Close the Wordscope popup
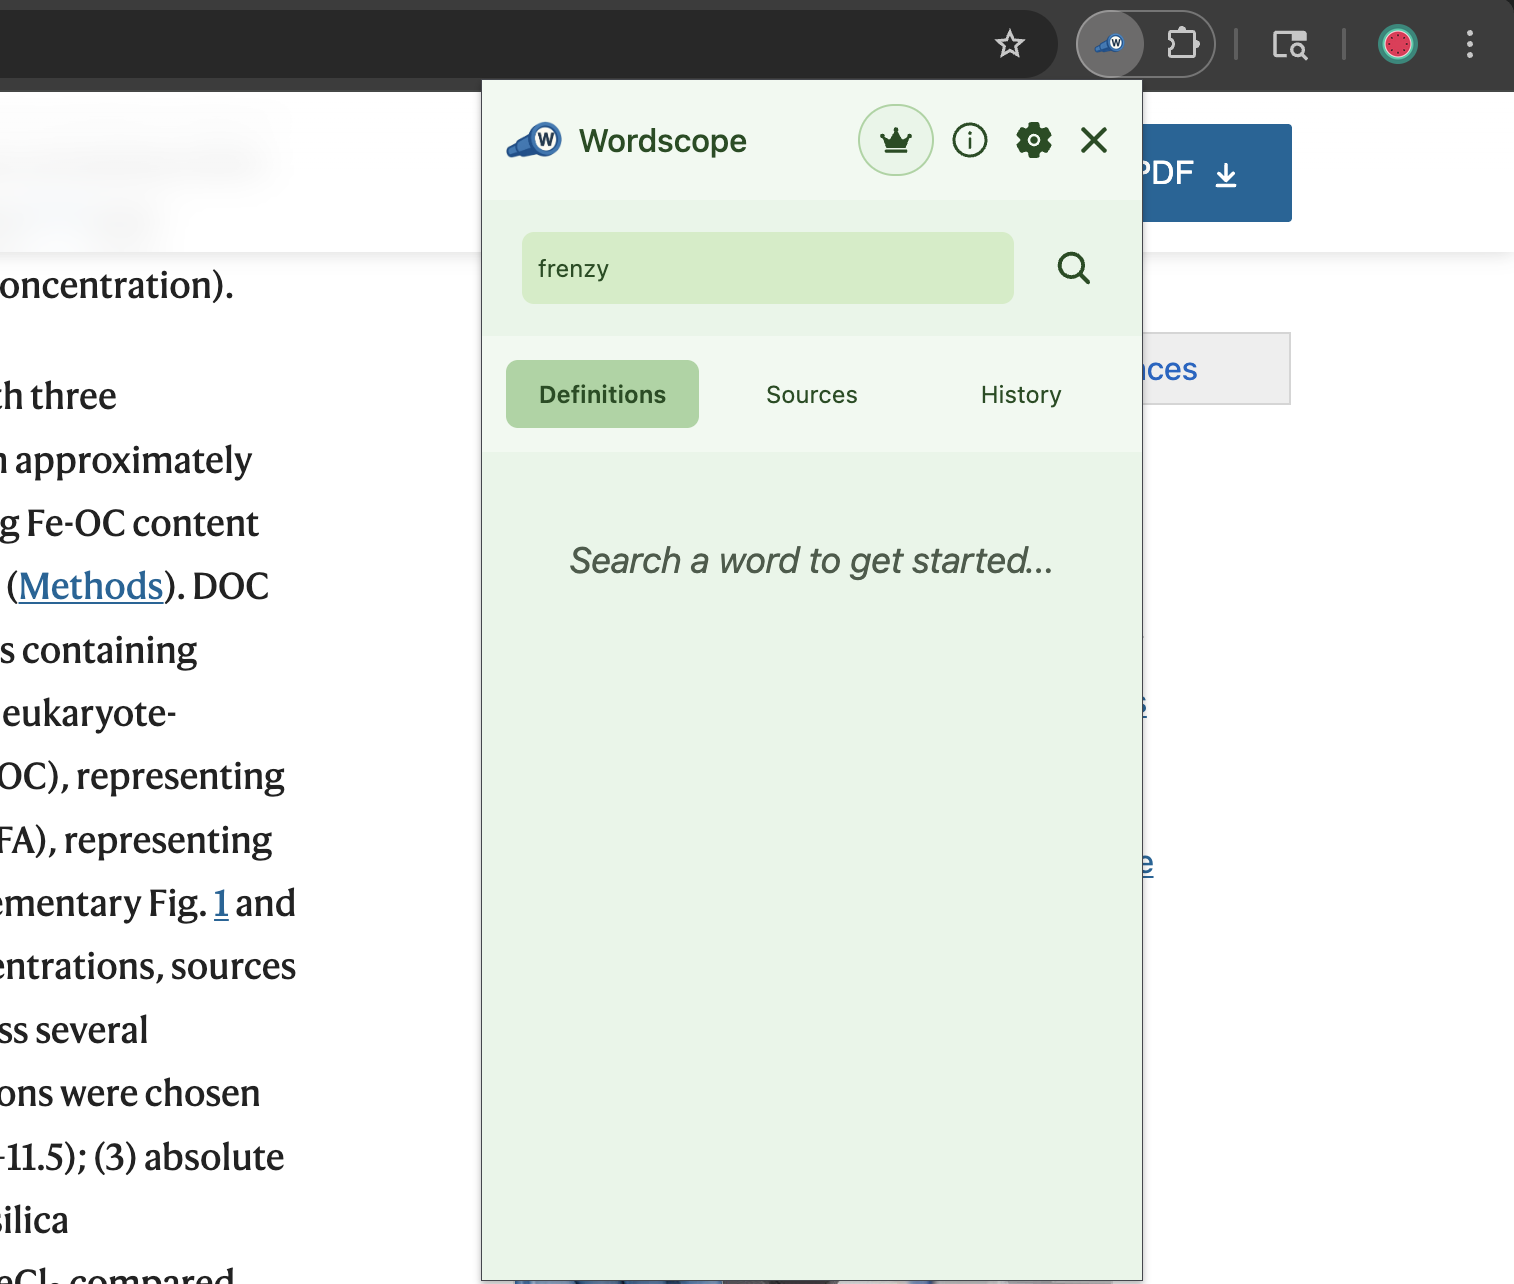This screenshot has height=1284, width=1514. tap(1094, 140)
